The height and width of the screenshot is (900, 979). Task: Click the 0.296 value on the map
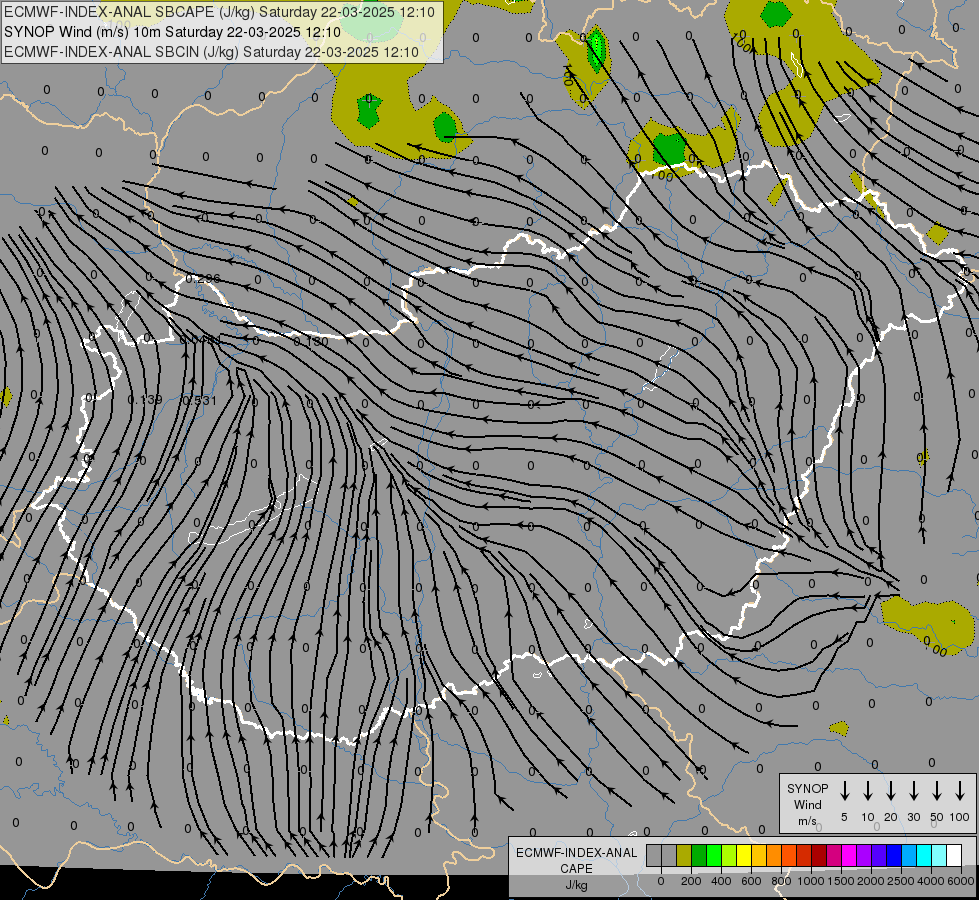203,279
